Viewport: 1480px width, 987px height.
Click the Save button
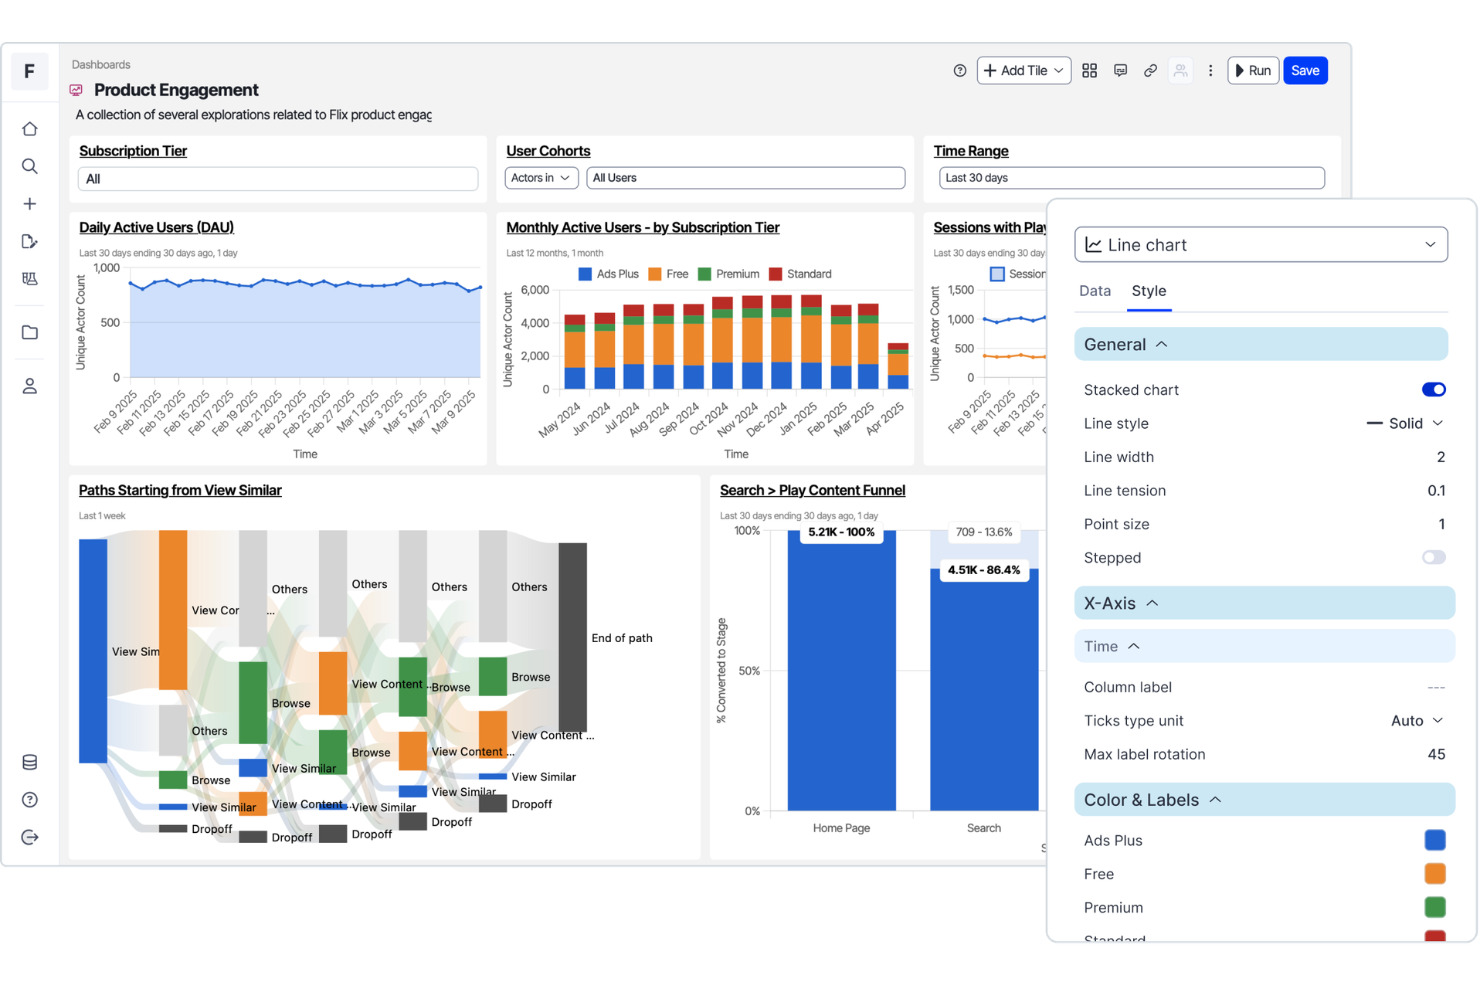point(1305,70)
